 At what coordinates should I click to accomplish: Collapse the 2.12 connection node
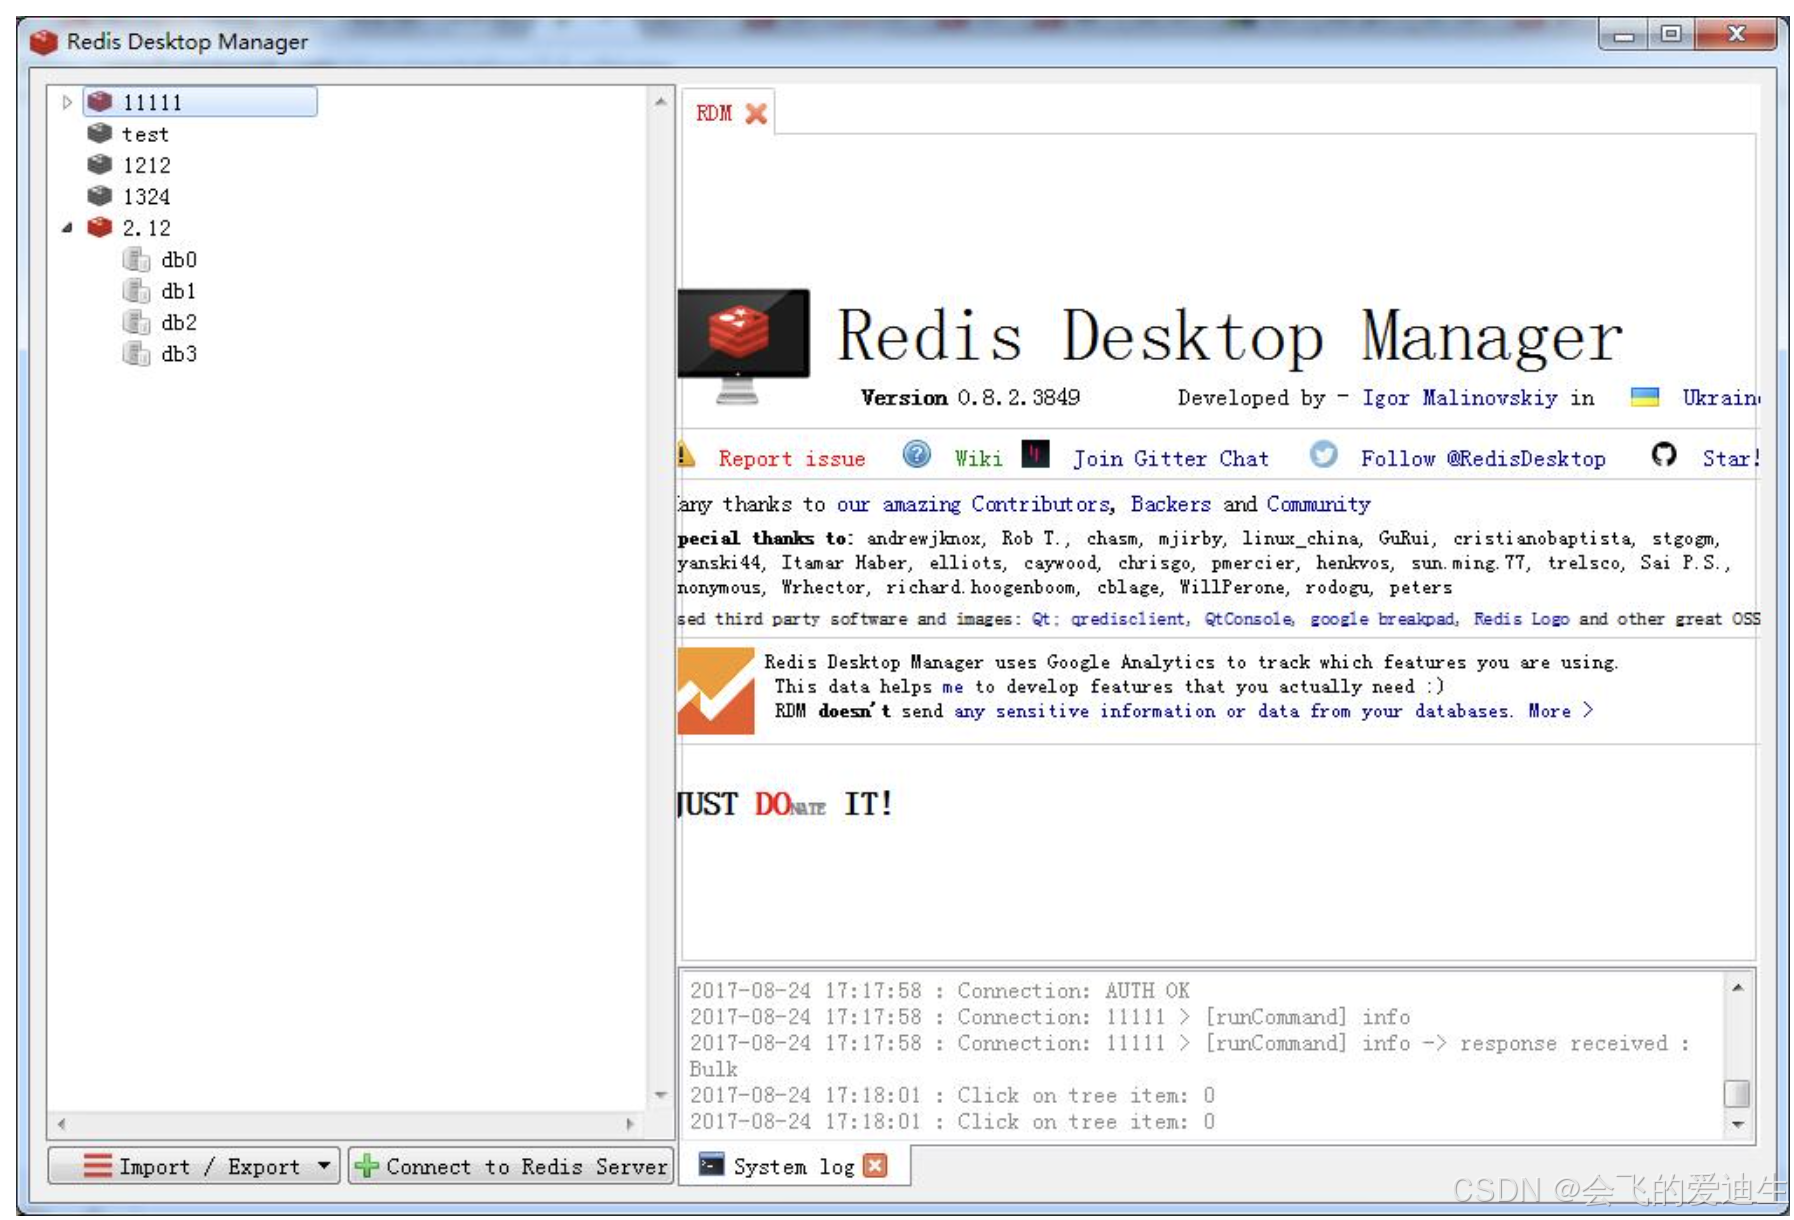point(67,228)
